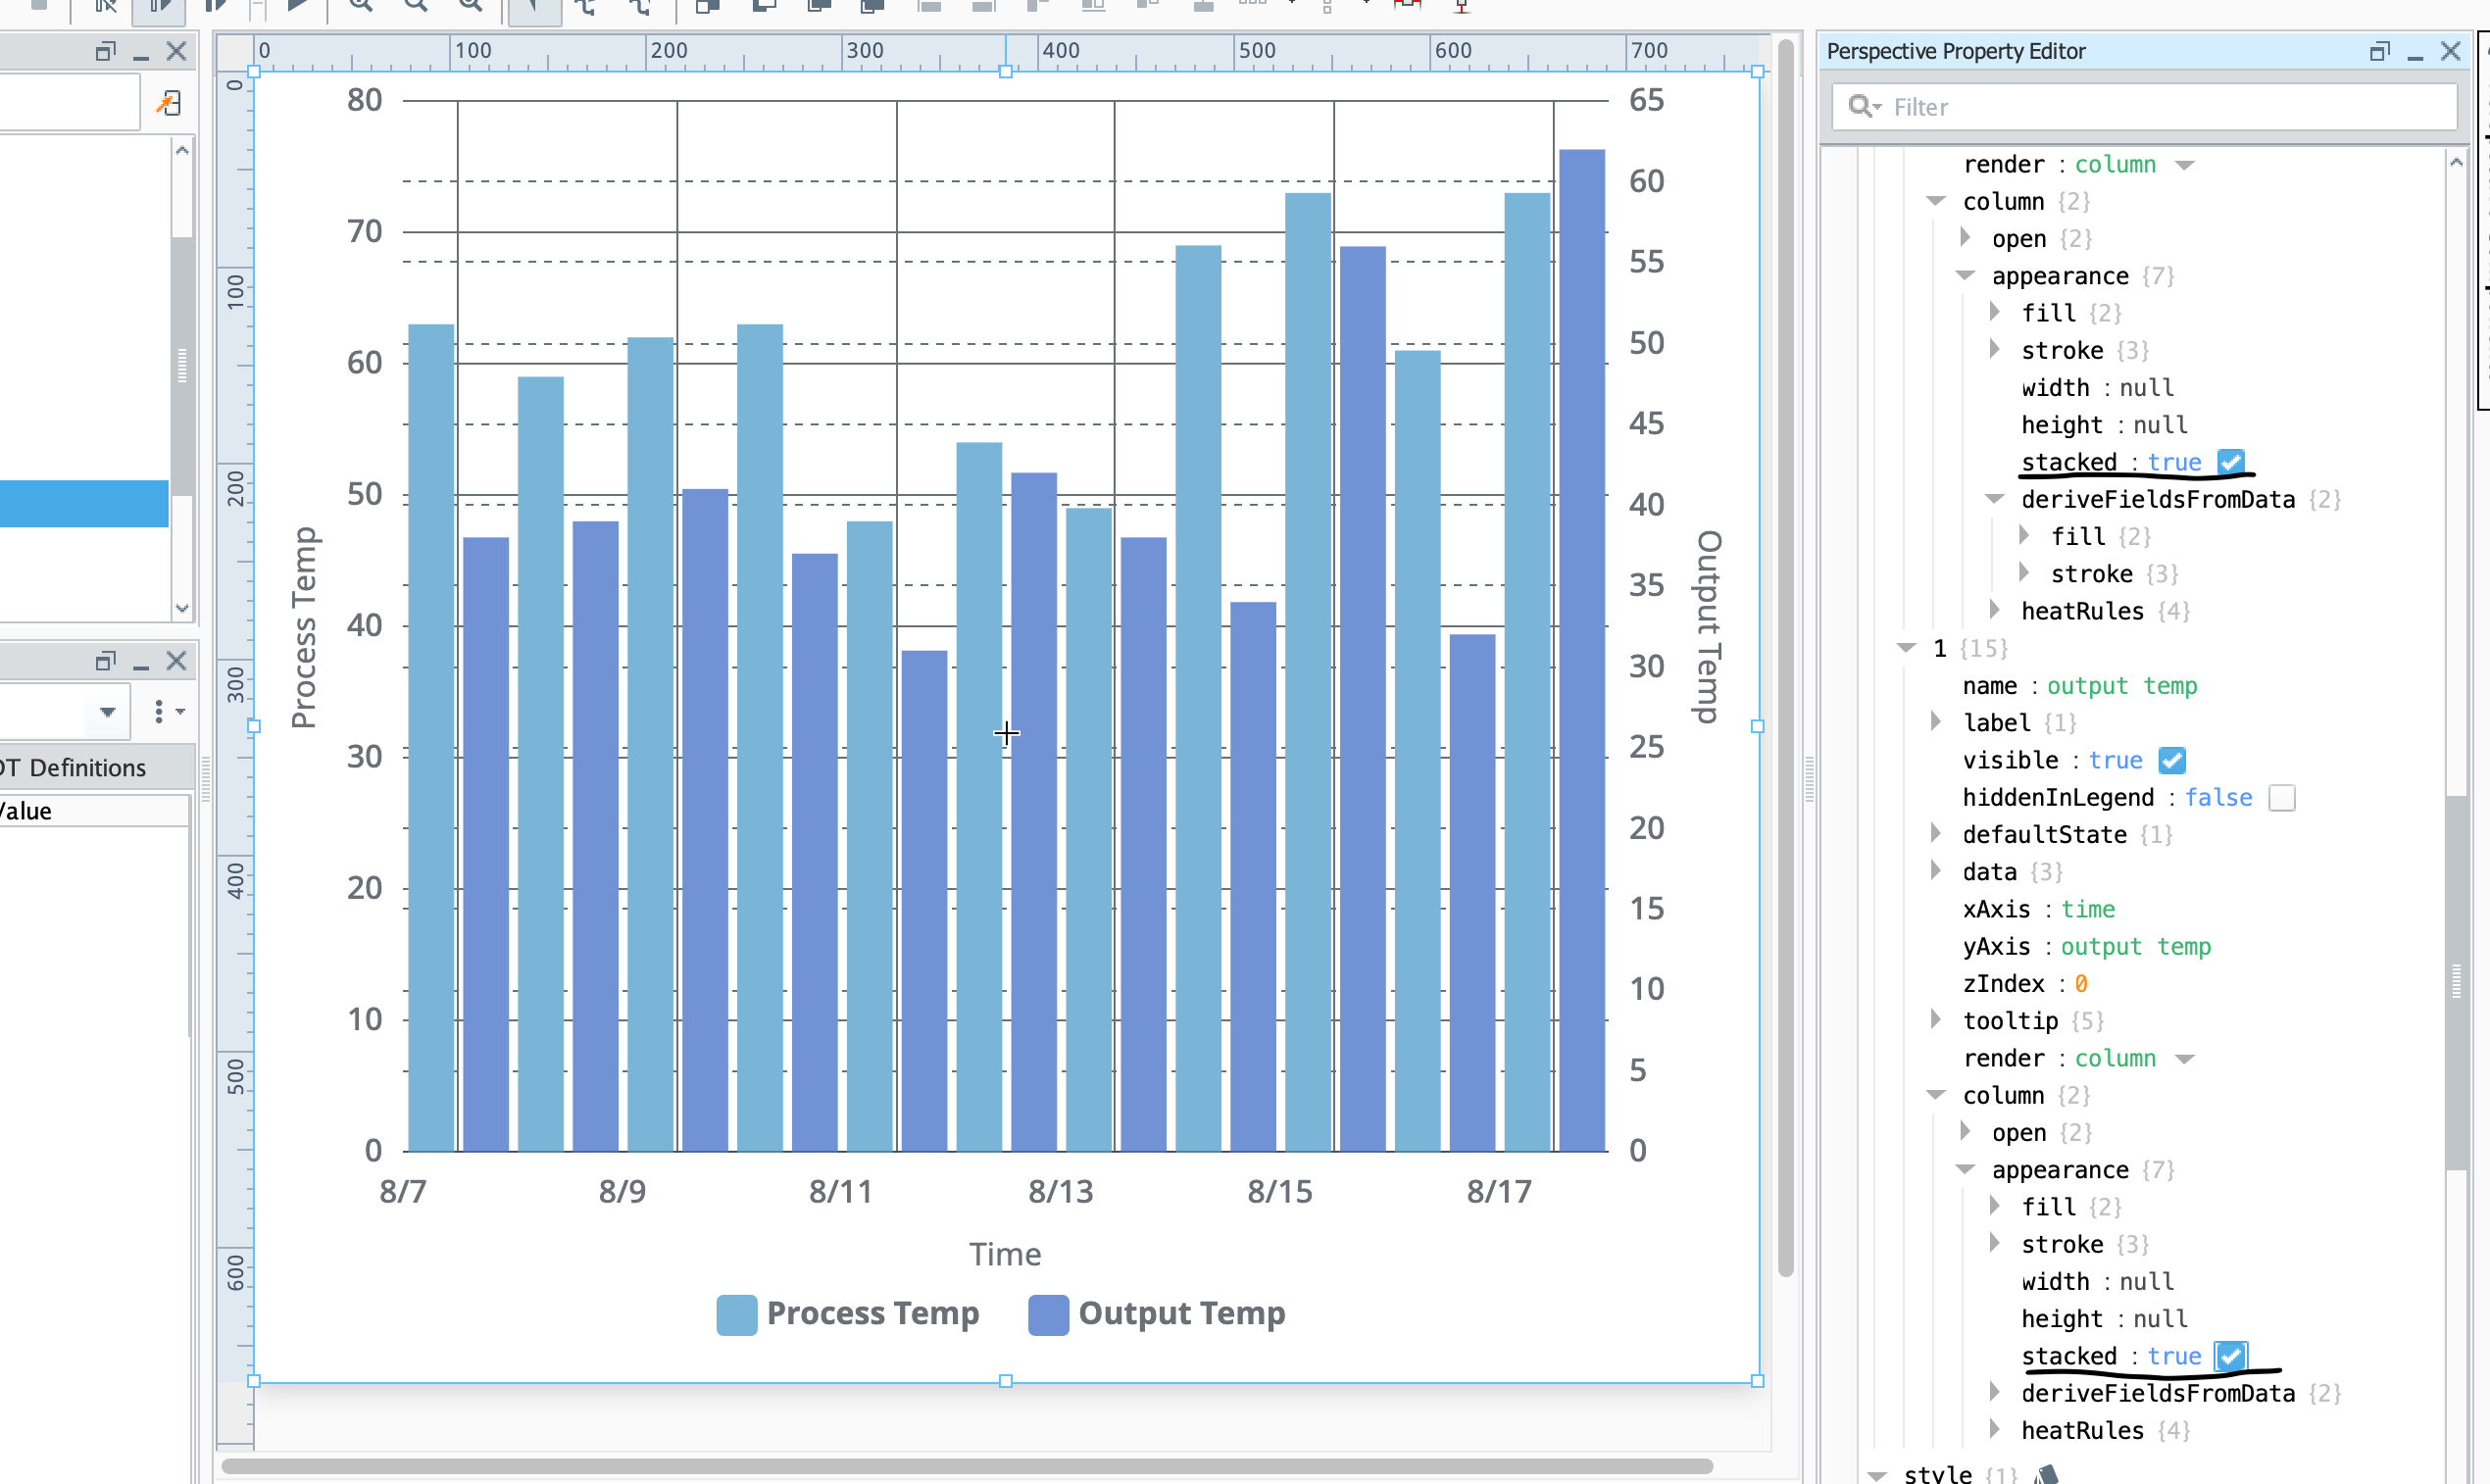Float the upper-left panel
Viewport: 2490px width, 1484px height.
point(105,51)
